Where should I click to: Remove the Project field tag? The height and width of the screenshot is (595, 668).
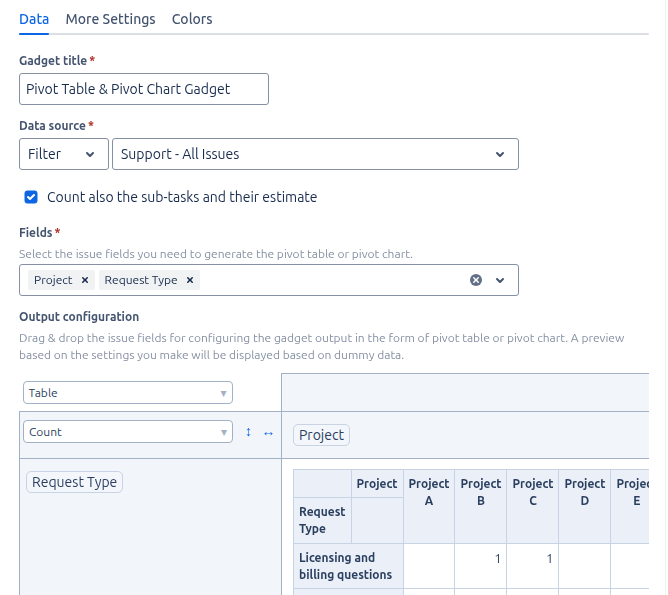85,280
